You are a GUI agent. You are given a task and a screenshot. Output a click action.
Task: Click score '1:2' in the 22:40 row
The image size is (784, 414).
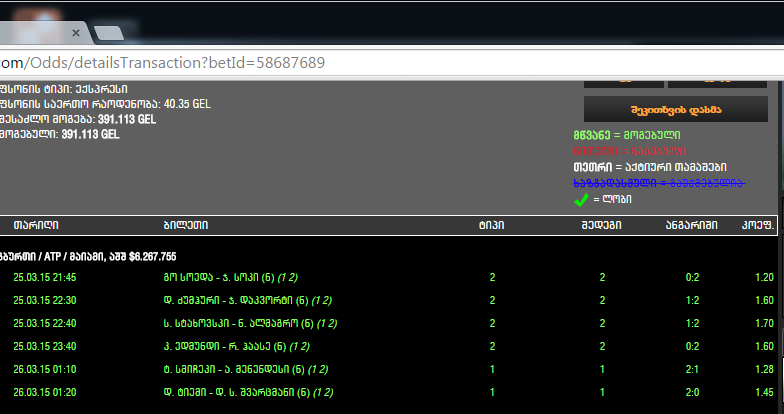point(692,323)
